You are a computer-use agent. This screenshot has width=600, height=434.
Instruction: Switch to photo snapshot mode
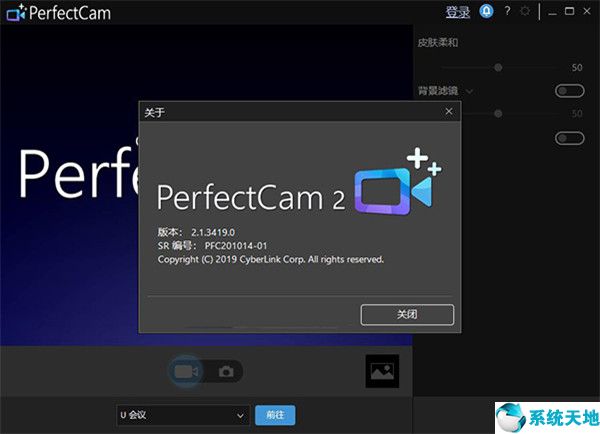pyautogui.click(x=226, y=372)
